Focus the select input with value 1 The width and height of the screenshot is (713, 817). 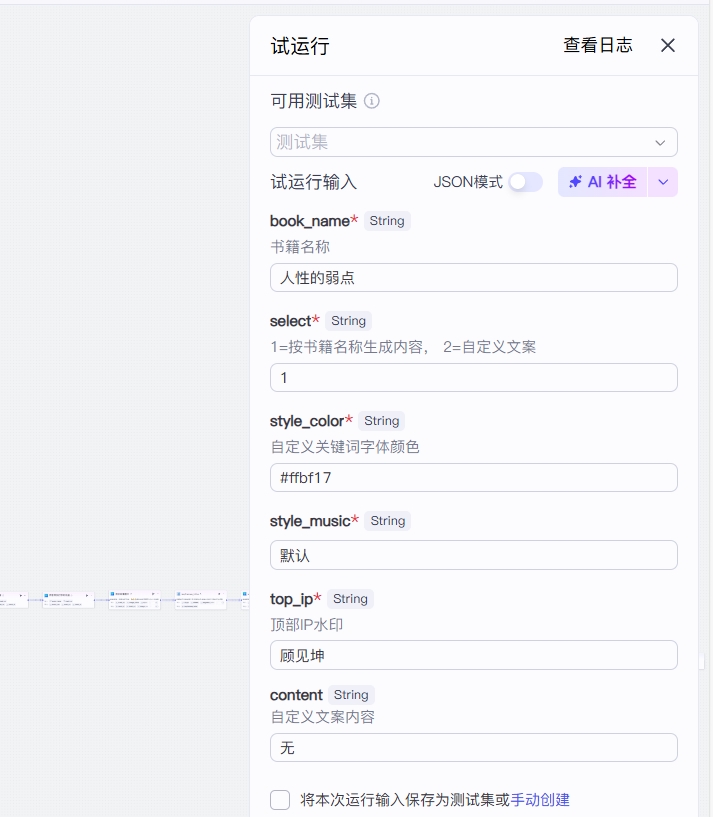(x=473, y=378)
